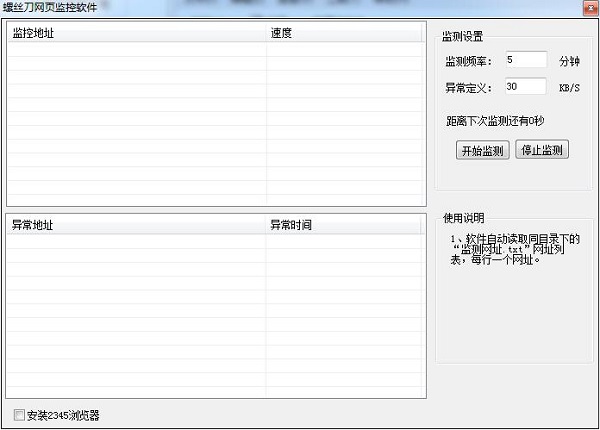Click the 分钟 unit label
Viewport: 600px width, 430px height.
pyautogui.click(x=569, y=61)
